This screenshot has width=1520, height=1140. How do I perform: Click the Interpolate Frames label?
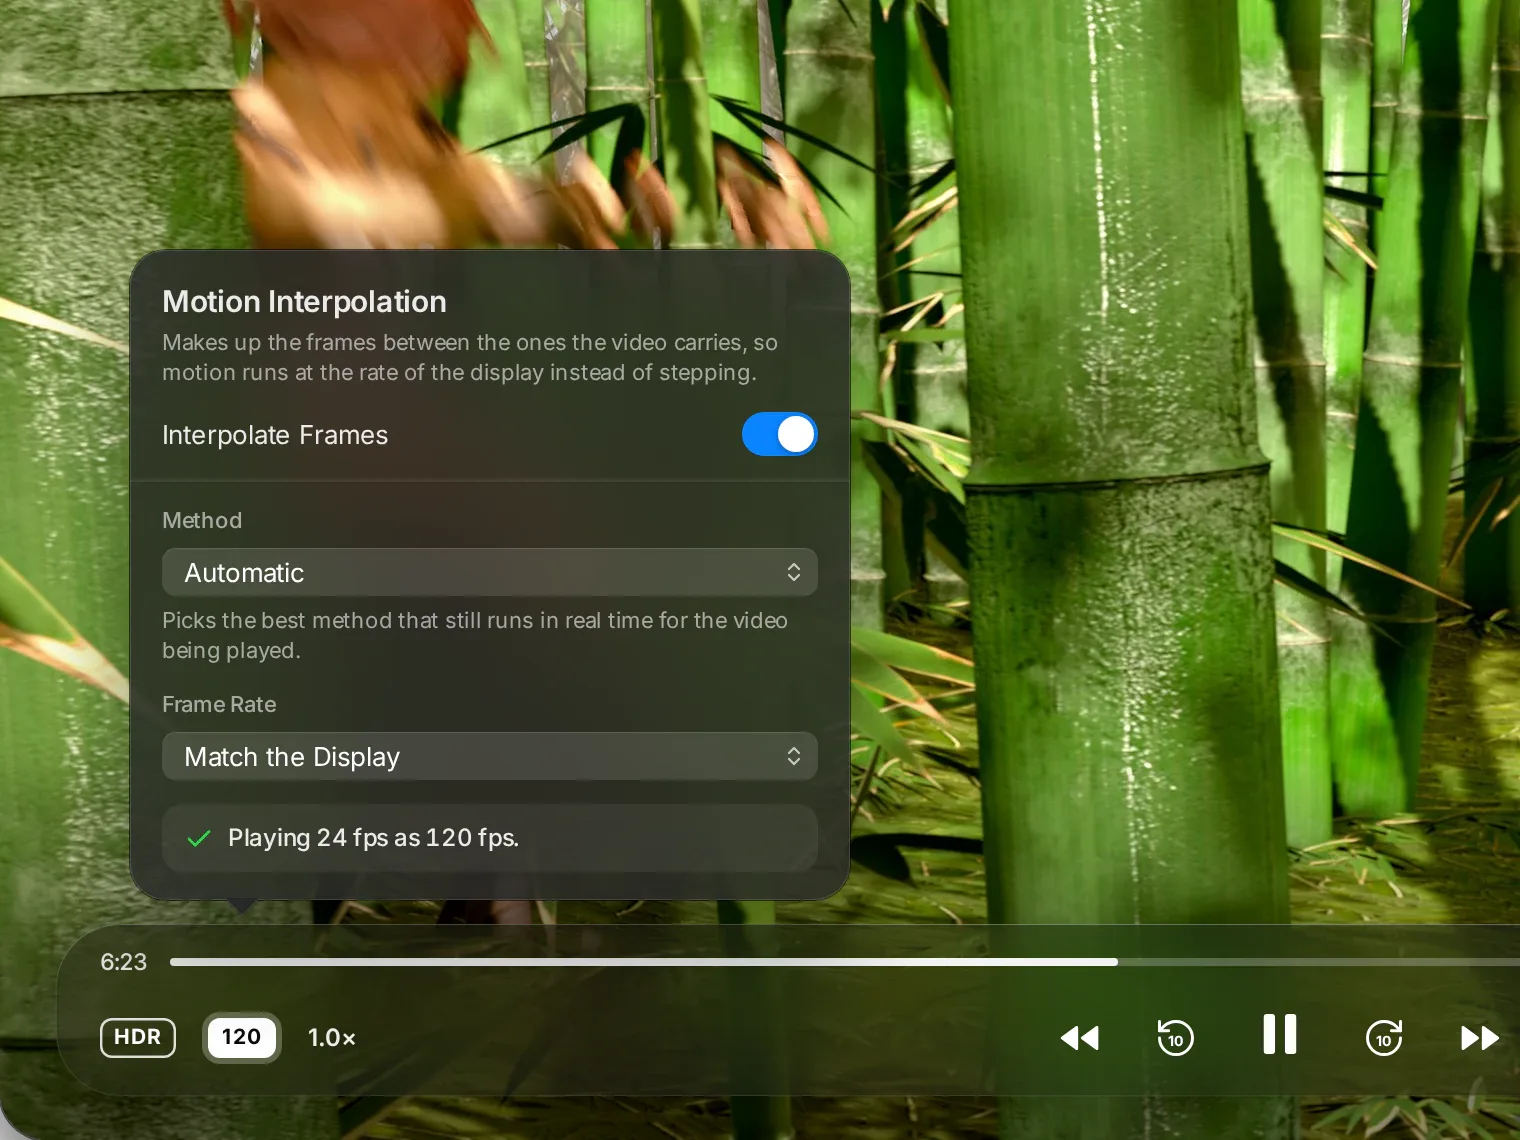(275, 435)
